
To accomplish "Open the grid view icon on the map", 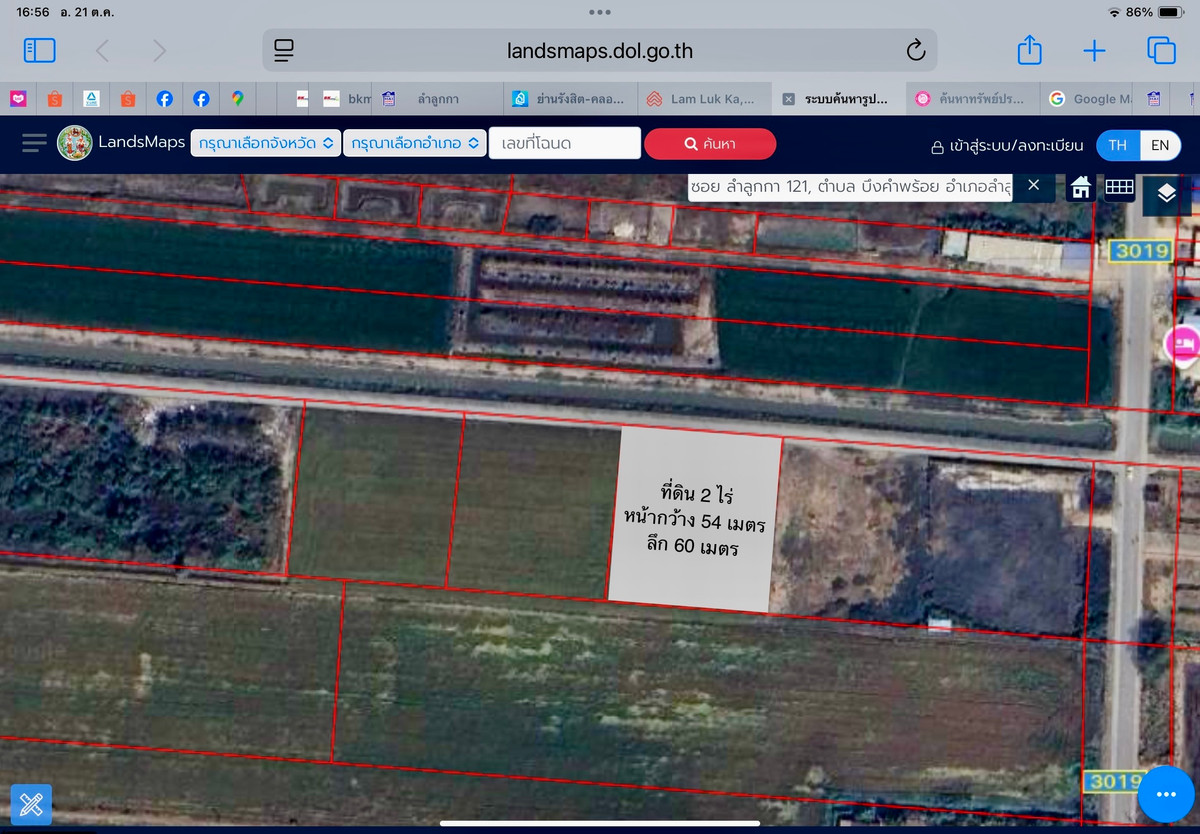I will coord(1119,187).
